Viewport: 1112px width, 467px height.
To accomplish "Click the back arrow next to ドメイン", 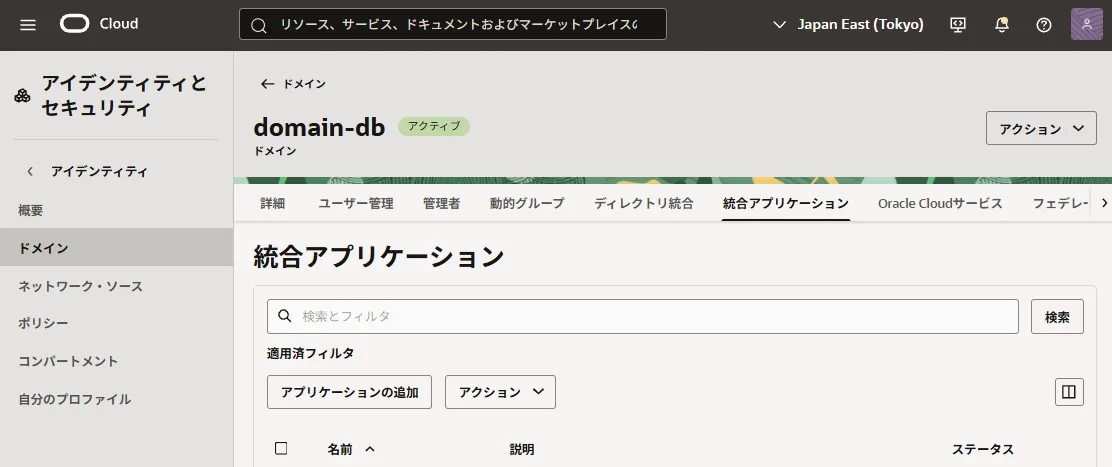I will (267, 84).
